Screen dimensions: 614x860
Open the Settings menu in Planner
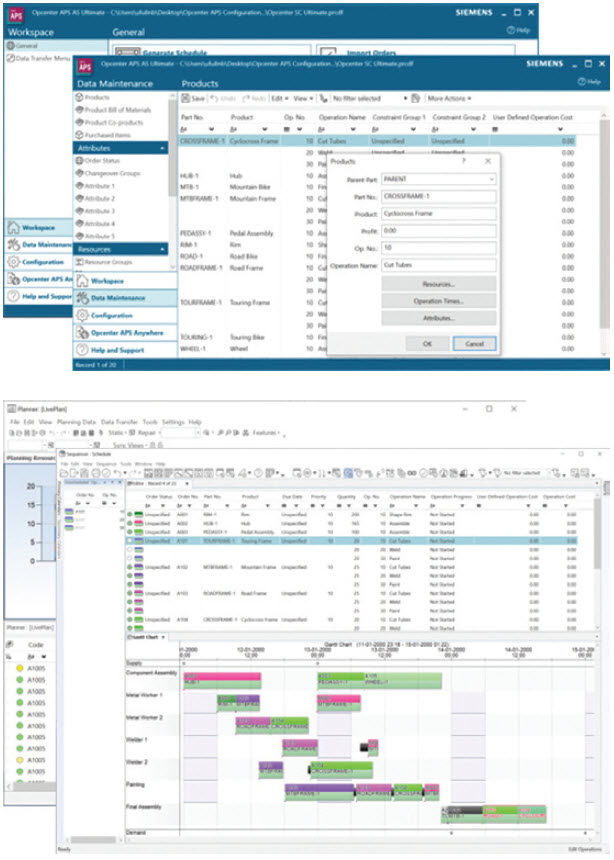[173, 422]
